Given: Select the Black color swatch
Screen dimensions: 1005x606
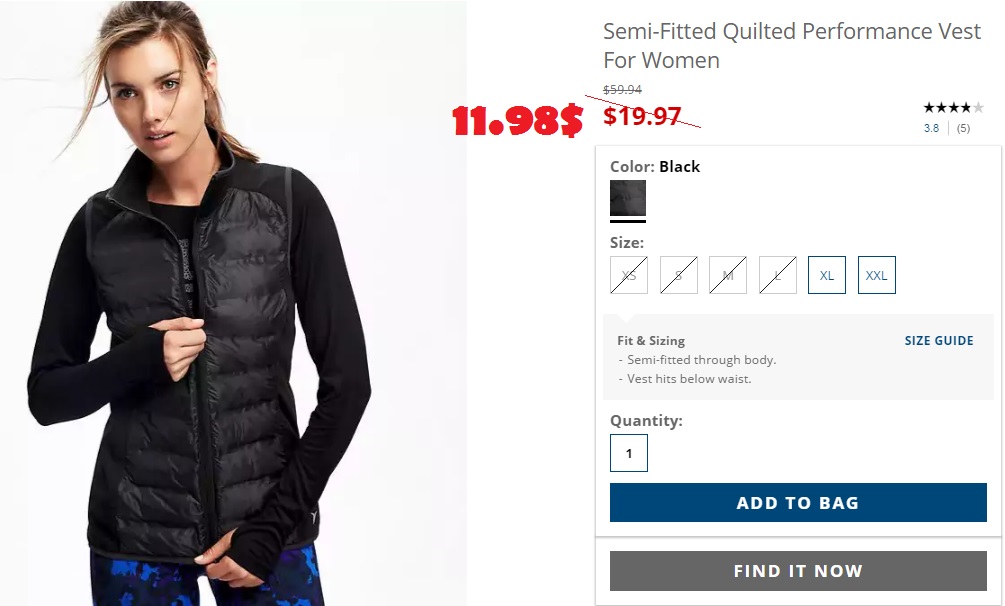Looking at the screenshot, I should coord(627,198).
